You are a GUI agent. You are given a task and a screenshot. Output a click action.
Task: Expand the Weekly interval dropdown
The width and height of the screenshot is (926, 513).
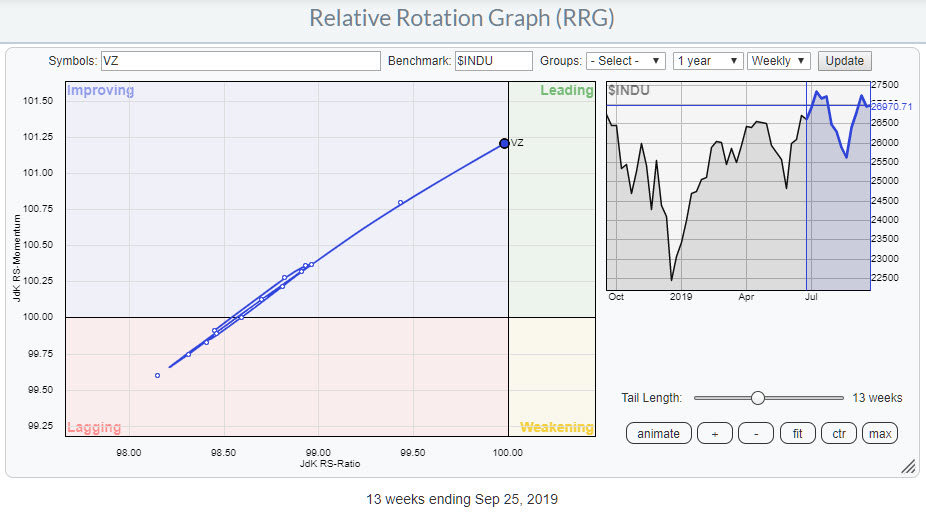click(778, 61)
